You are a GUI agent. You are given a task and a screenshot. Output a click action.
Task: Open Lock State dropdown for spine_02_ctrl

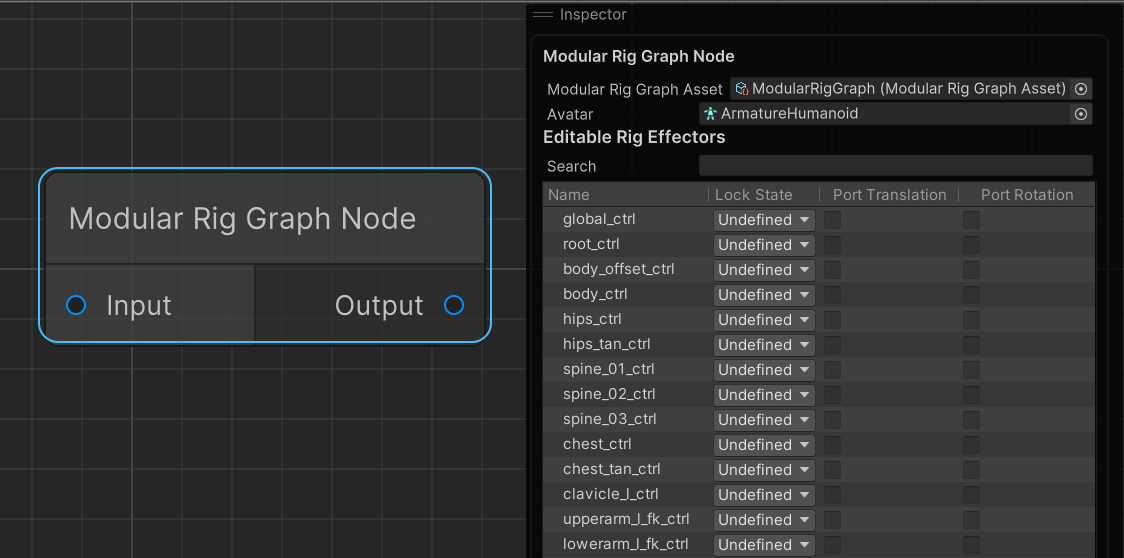764,394
